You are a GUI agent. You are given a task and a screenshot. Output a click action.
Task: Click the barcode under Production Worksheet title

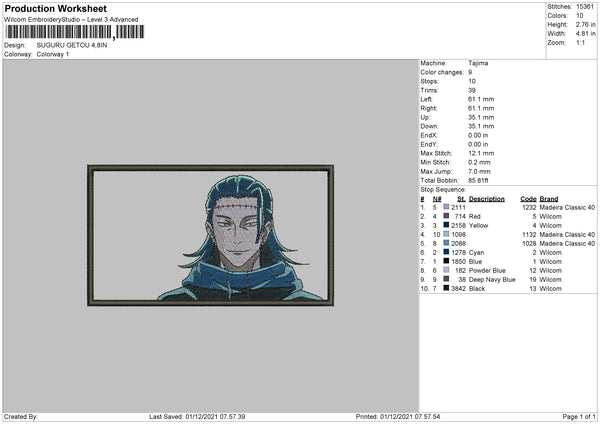[75, 32]
